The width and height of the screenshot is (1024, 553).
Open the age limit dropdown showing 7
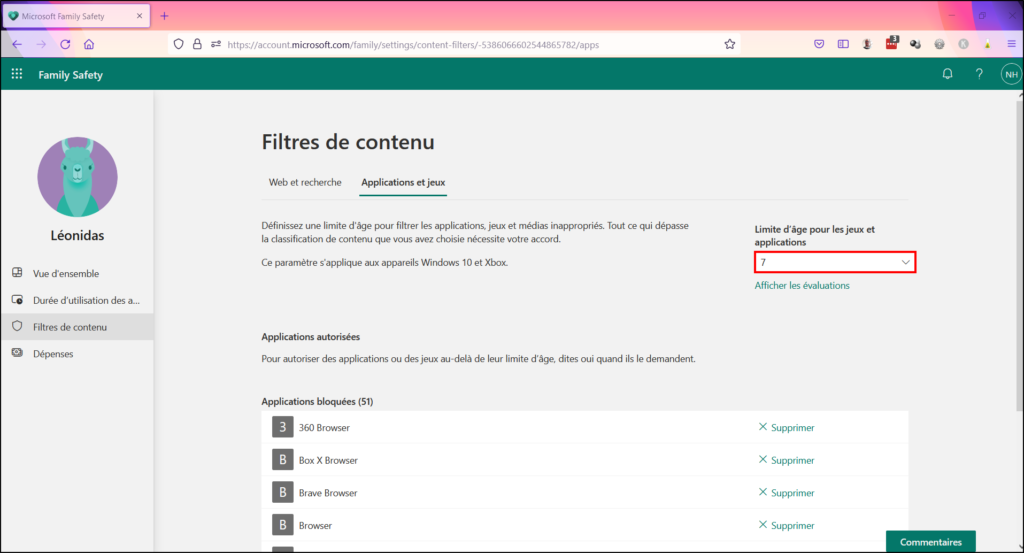pyautogui.click(x=835, y=262)
